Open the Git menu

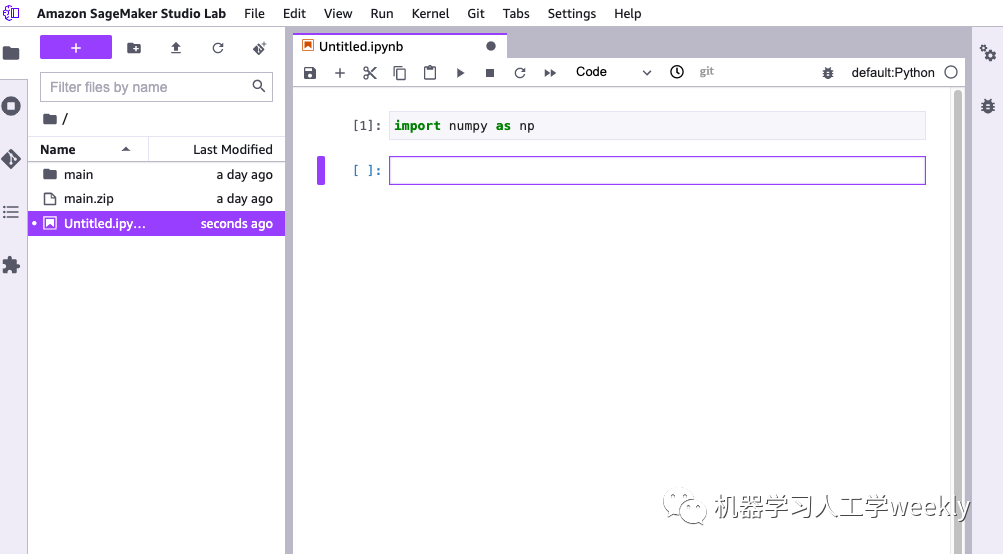(x=476, y=13)
